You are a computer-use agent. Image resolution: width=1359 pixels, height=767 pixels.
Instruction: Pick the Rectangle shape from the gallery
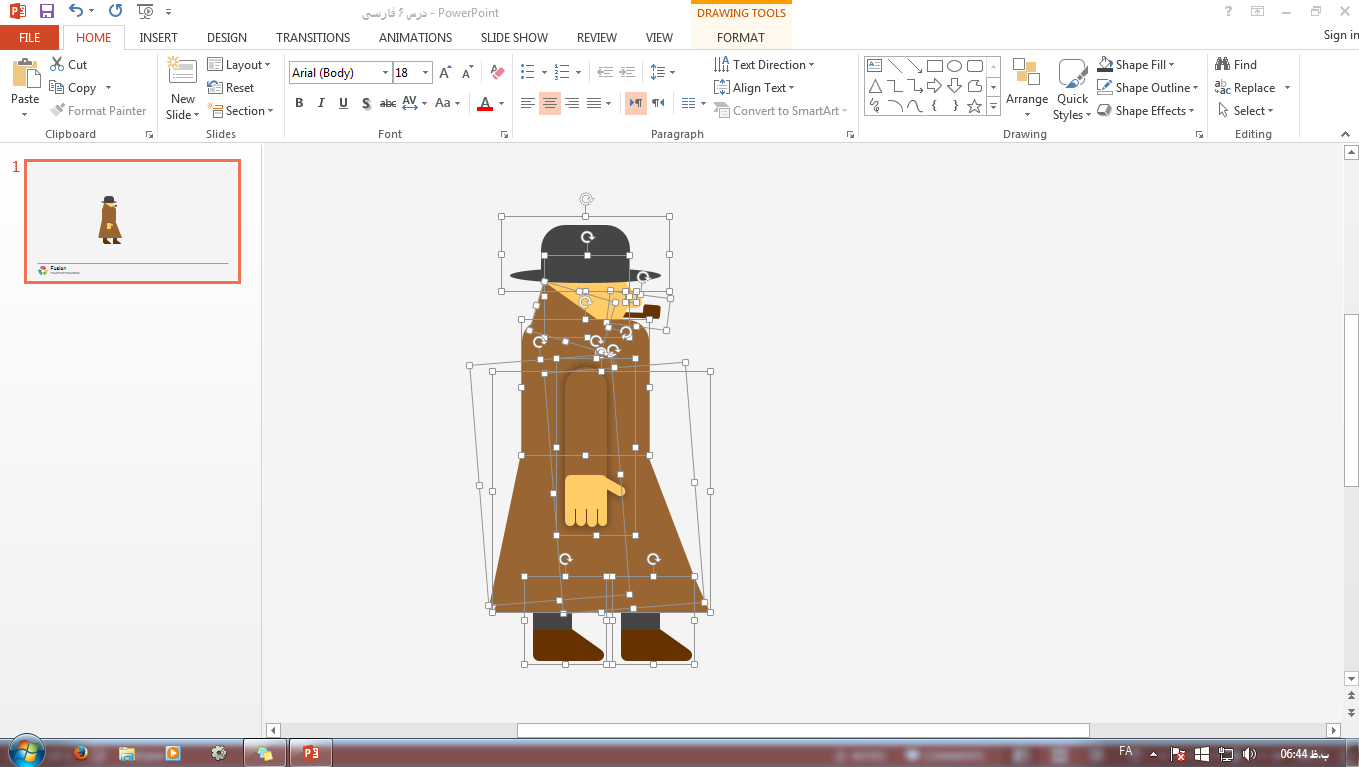pyautogui.click(x=935, y=67)
